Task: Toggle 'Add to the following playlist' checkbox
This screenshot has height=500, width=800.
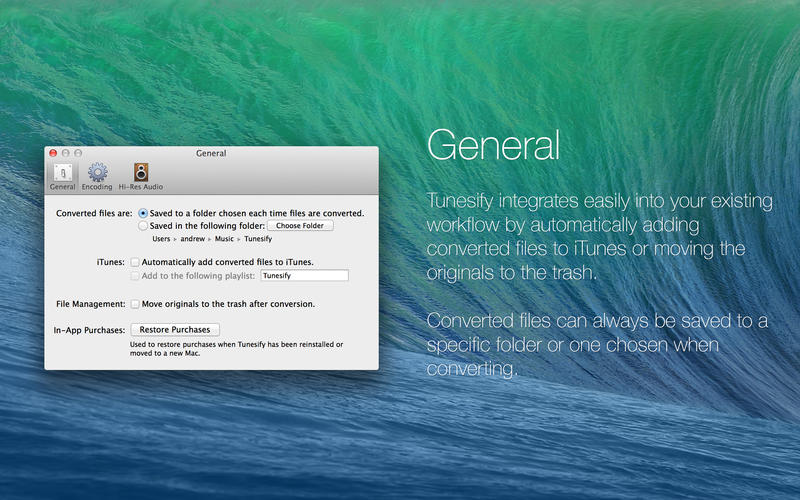Action: 135,276
